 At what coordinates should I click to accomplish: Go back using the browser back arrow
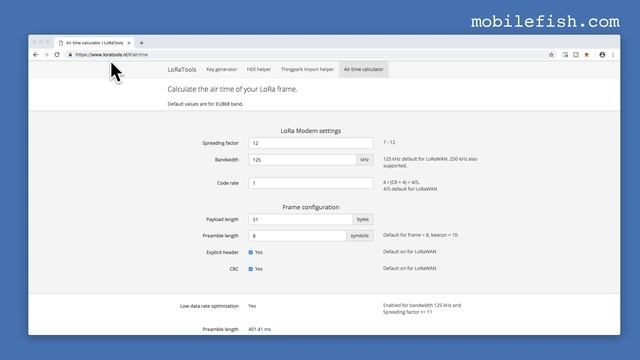pos(36,55)
